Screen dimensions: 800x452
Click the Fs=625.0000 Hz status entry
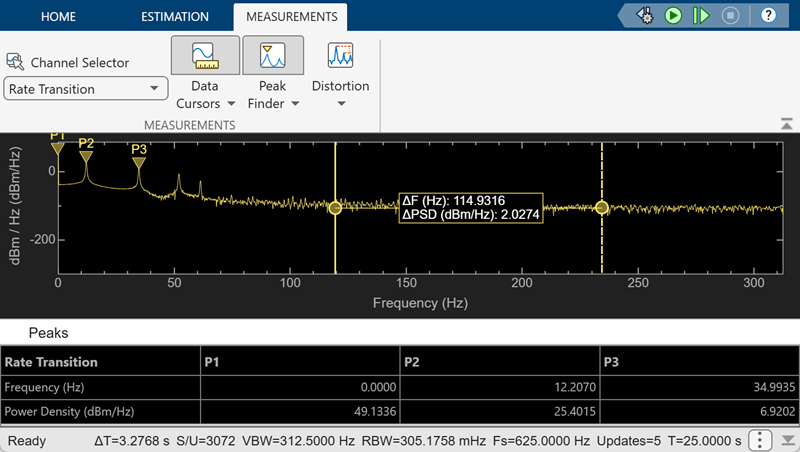541,441
